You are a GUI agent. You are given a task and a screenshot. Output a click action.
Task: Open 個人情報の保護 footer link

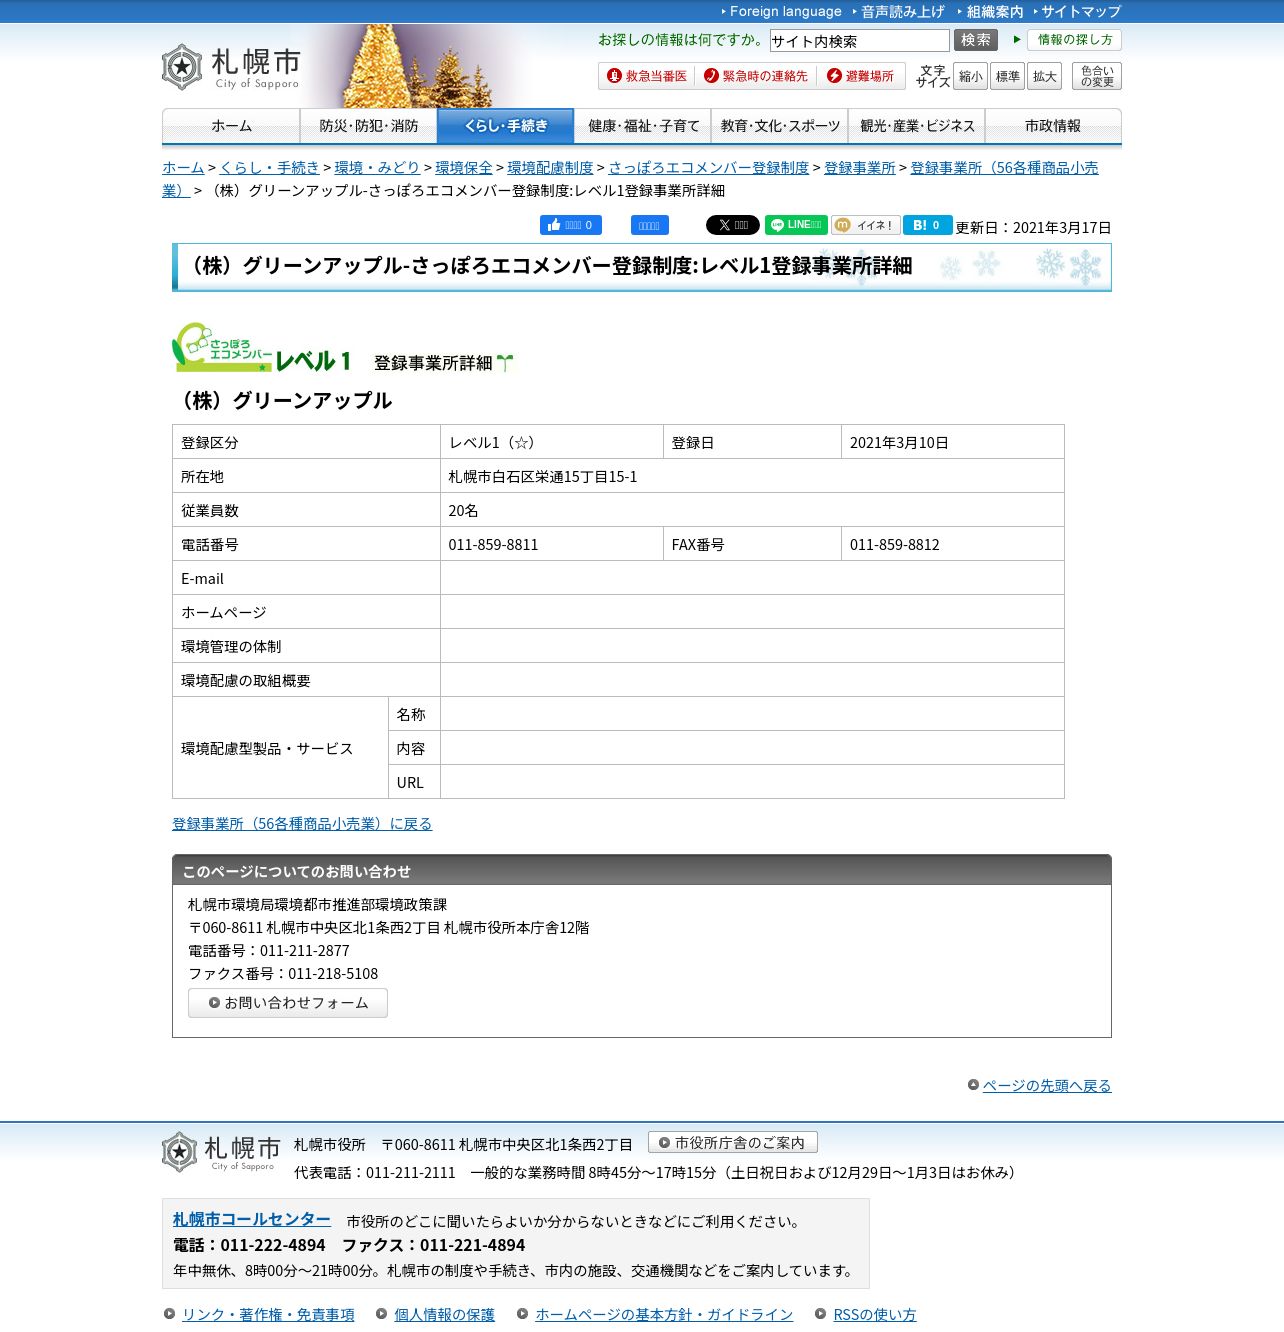click(444, 1314)
